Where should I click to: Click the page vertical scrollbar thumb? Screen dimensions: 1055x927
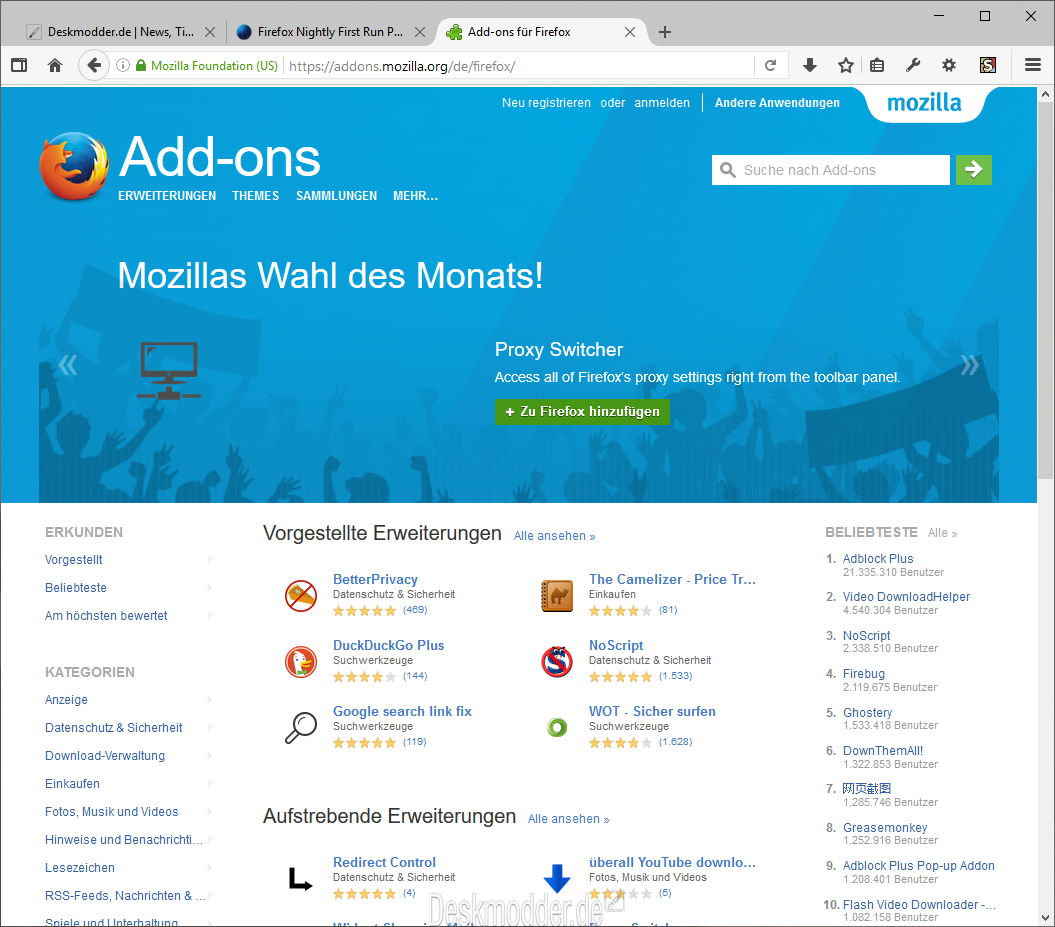pyautogui.click(x=1045, y=291)
